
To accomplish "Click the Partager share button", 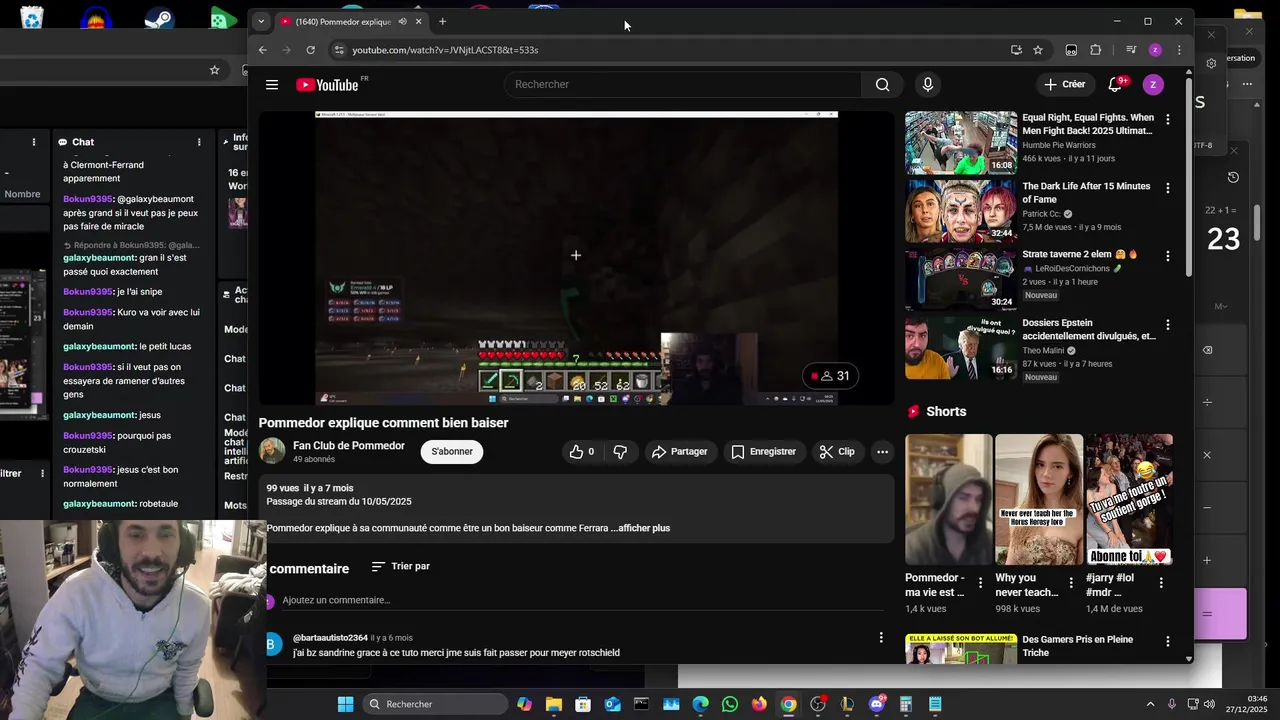I will pyautogui.click(x=680, y=452).
